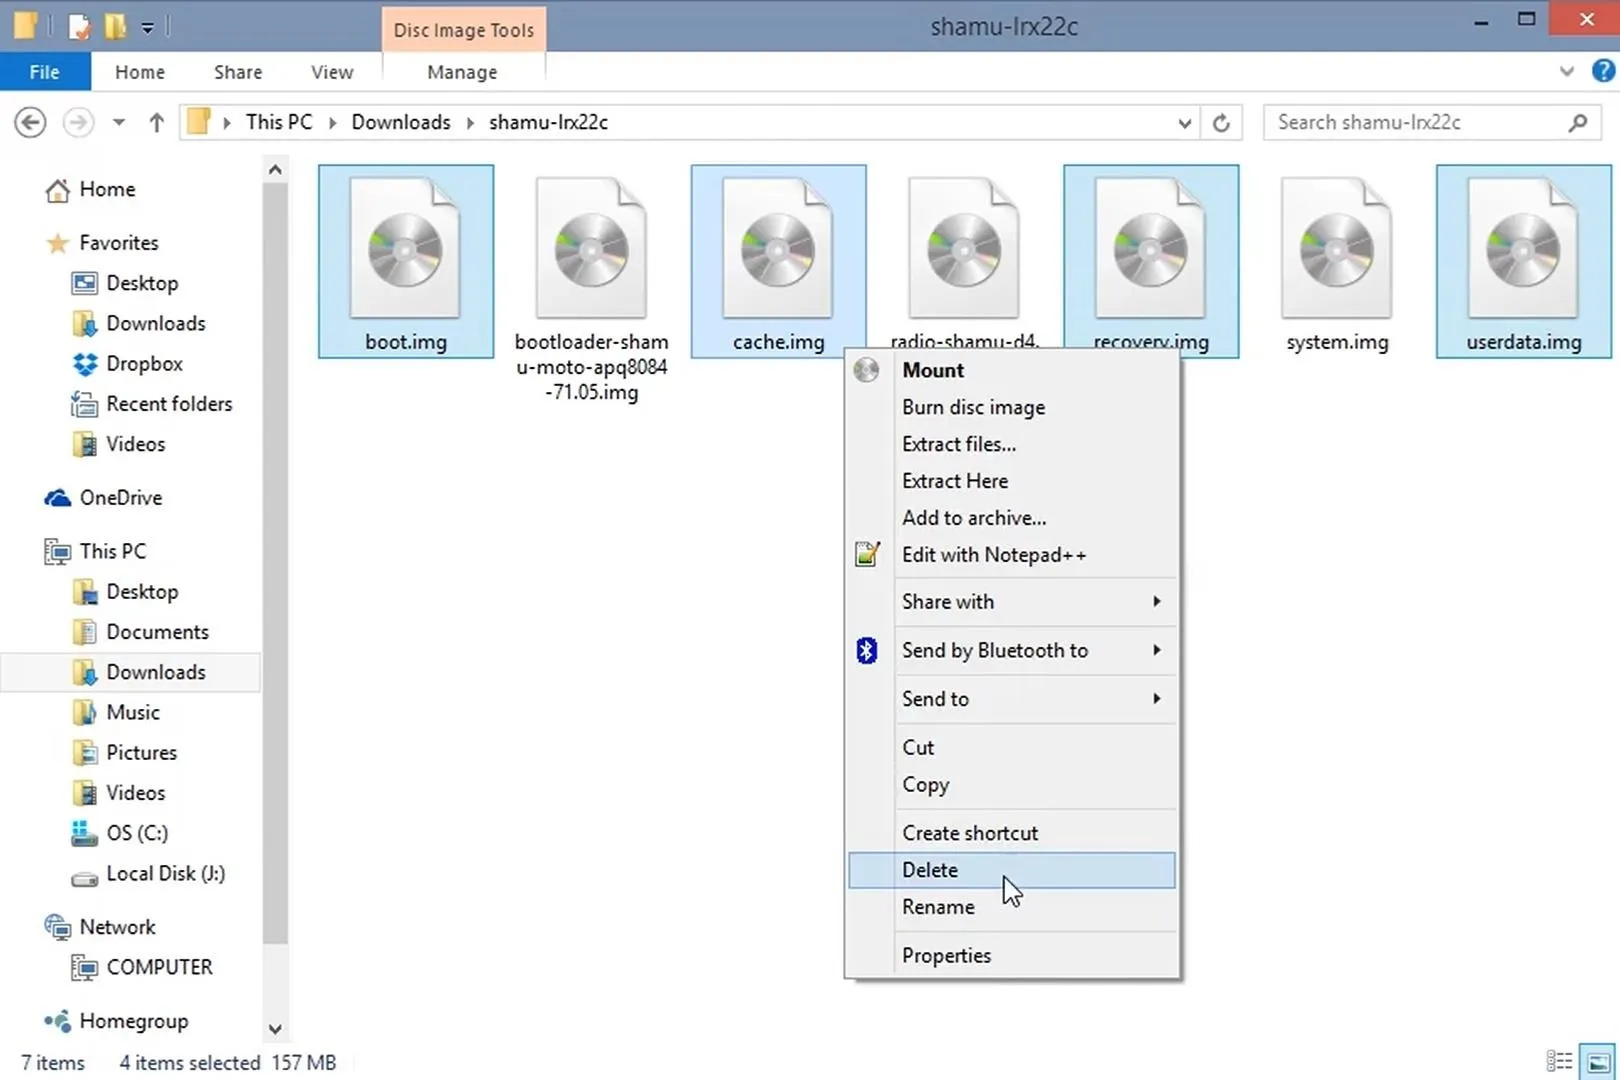Choose Burn disc image
Screen dimensions: 1620x1080
pyautogui.click(x=1011, y=407)
